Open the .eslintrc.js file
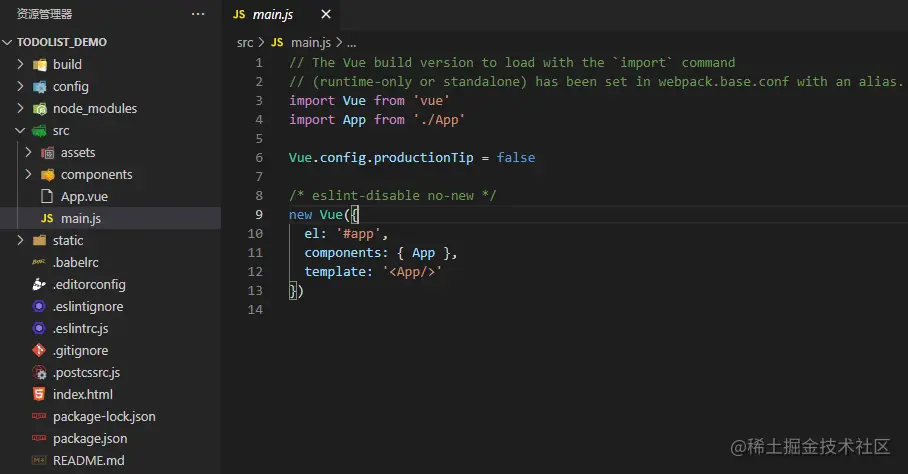The height and width of the screenshot is (474, 908). (80, 328)
